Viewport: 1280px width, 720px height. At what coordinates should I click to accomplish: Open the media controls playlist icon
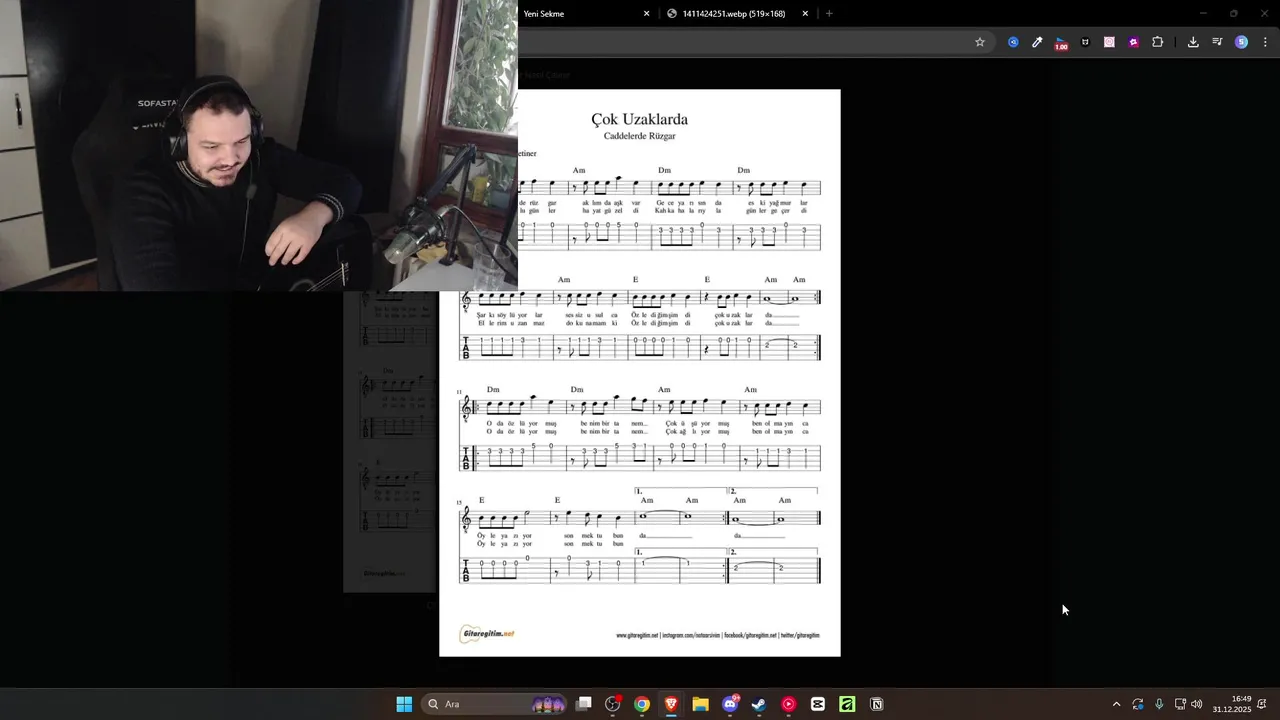point(1217,42)
